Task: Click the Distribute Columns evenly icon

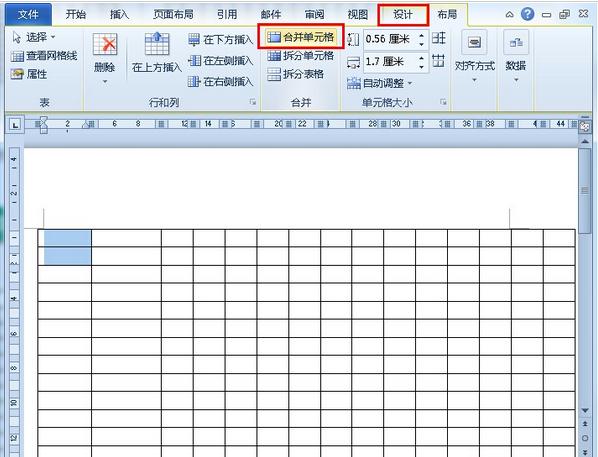Action: click(x=439, y=61)
